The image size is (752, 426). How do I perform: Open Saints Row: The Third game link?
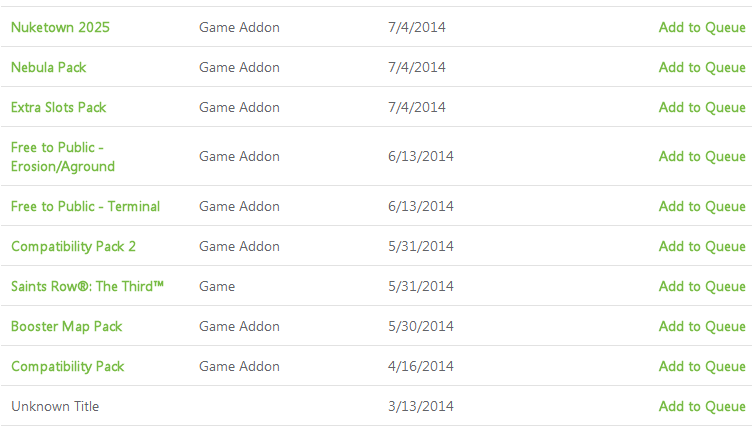pyautogui.click(x=87, y=286)
